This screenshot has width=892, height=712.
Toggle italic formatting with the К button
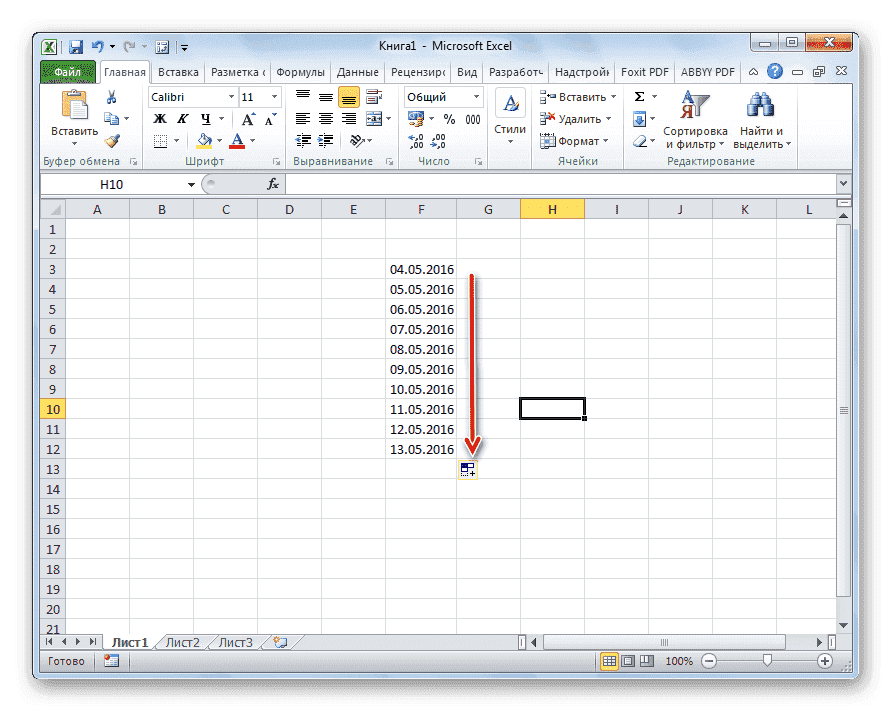183,118
